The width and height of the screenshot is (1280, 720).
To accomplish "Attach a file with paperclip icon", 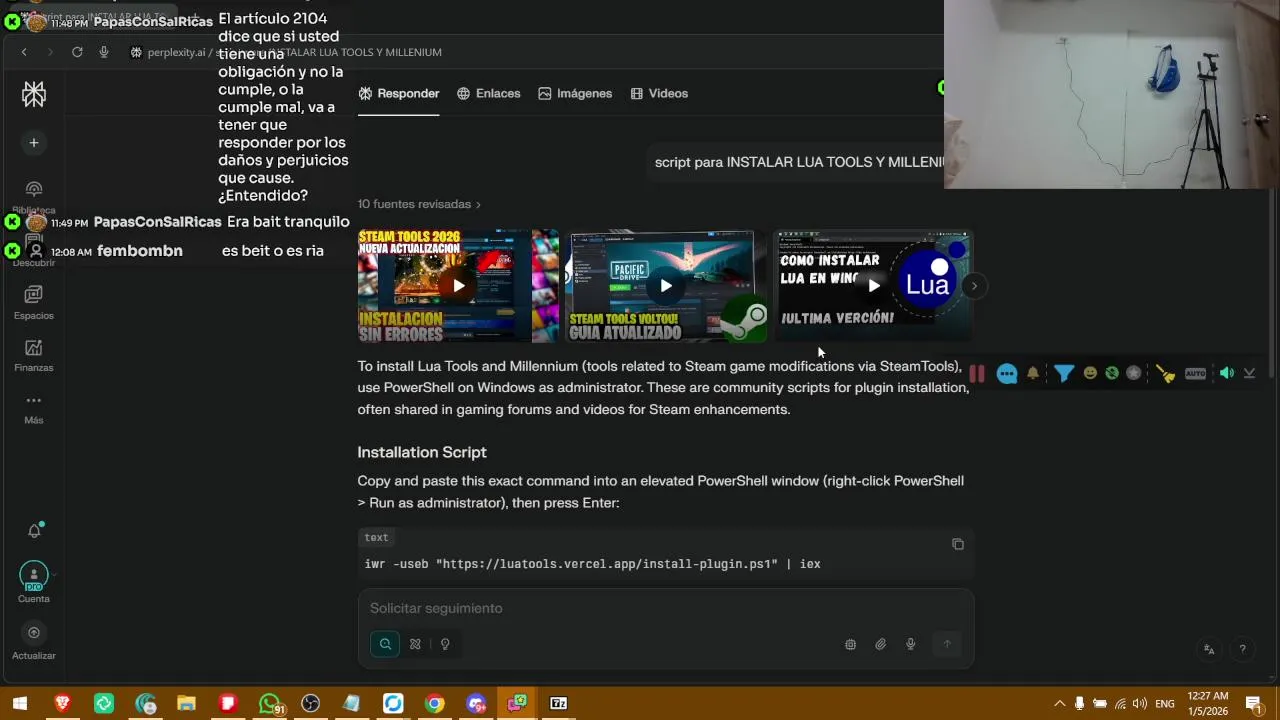I will pos(880,645).
